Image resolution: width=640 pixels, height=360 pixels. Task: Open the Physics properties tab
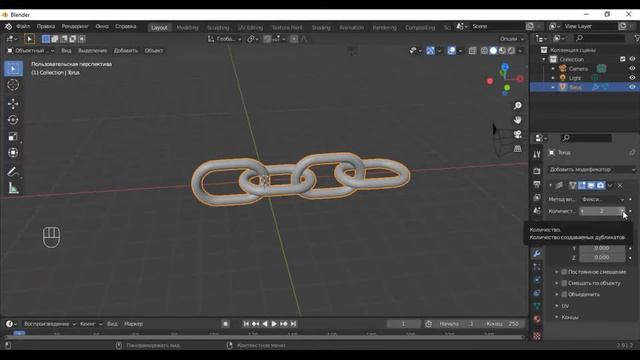537,280
